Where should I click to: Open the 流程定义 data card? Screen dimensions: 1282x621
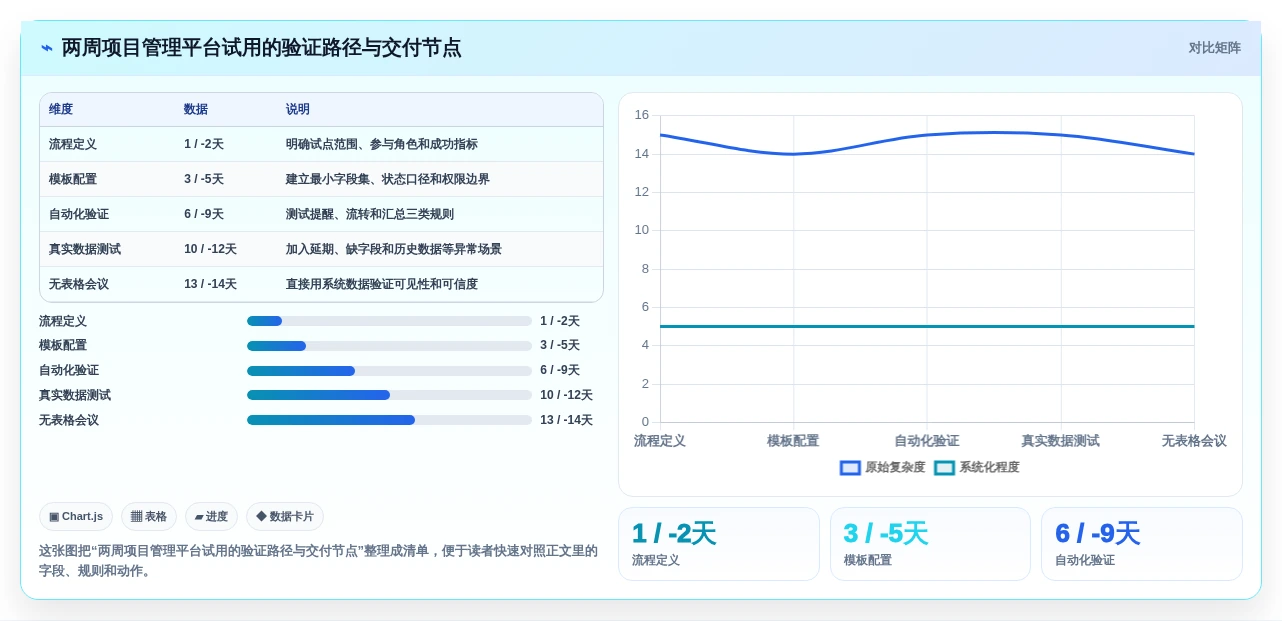click(719, 544)
